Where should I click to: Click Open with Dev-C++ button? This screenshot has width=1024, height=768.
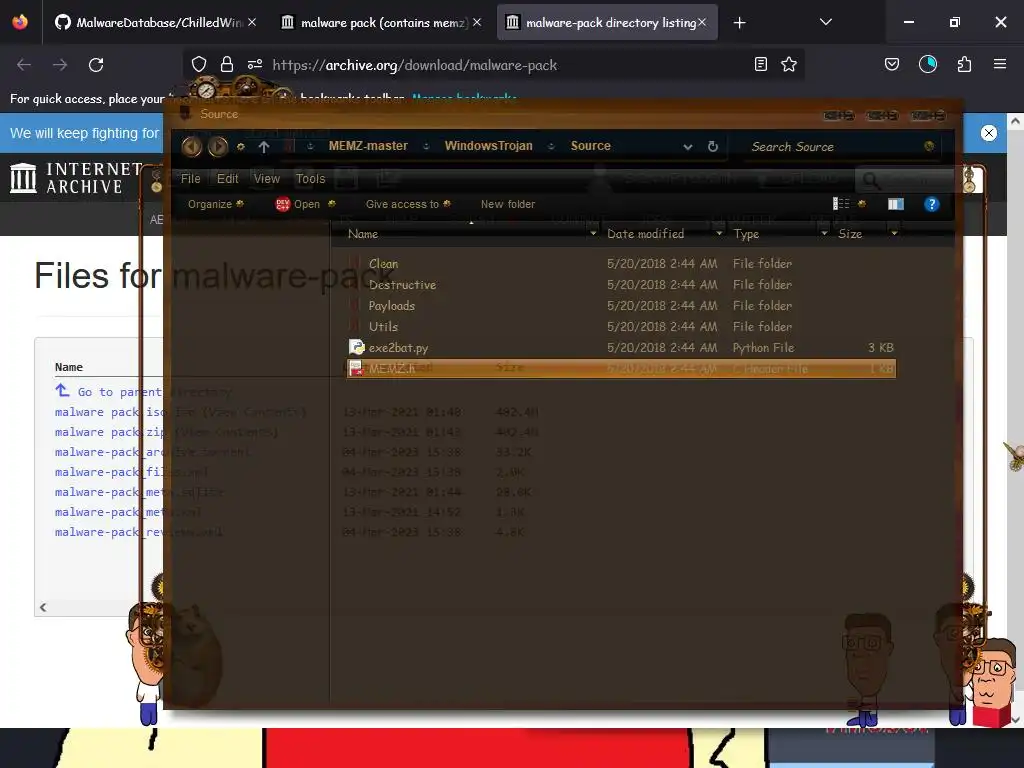coord(298,204)
